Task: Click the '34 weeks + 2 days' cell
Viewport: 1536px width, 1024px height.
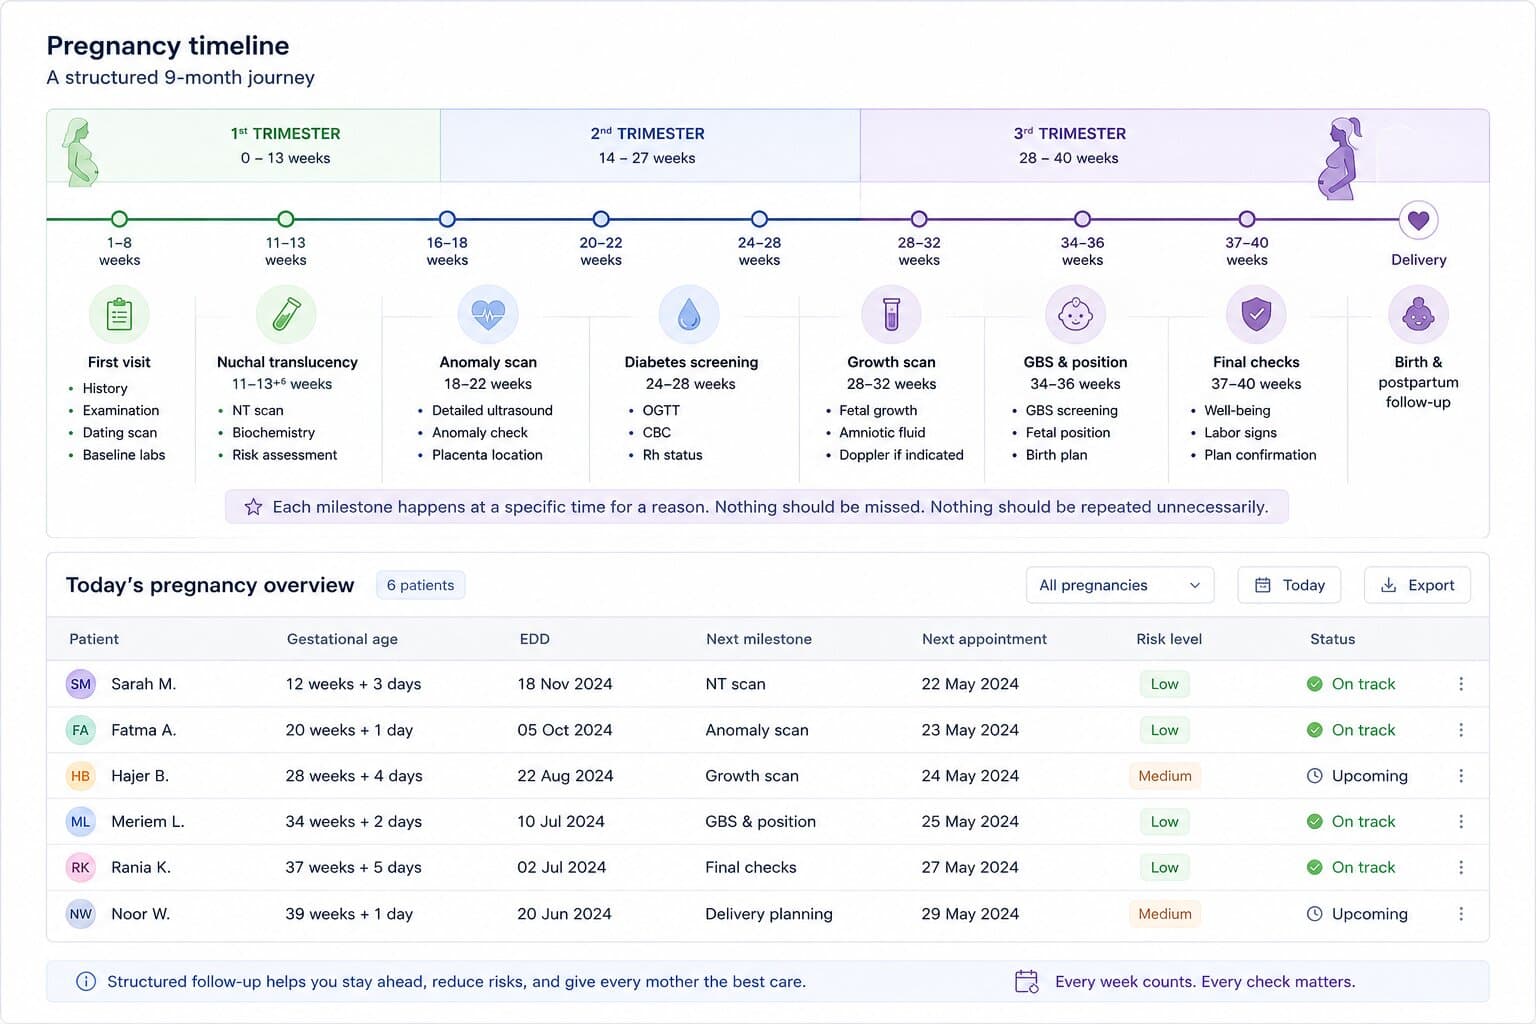Action: (354, 821)
